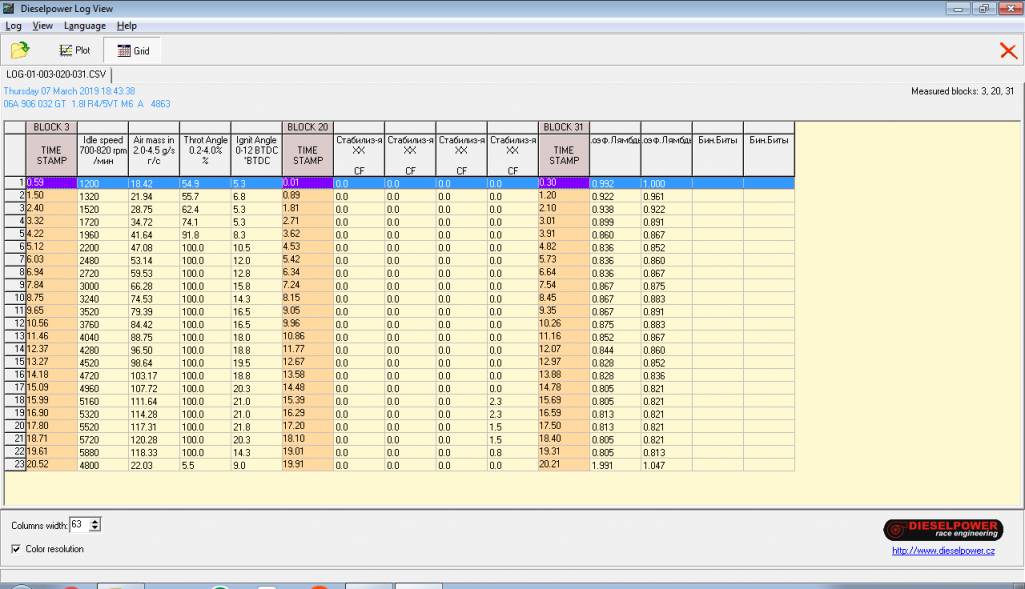Switch to the Plot view
This screenshot has width=1025, height=589.
click(75, 51)
